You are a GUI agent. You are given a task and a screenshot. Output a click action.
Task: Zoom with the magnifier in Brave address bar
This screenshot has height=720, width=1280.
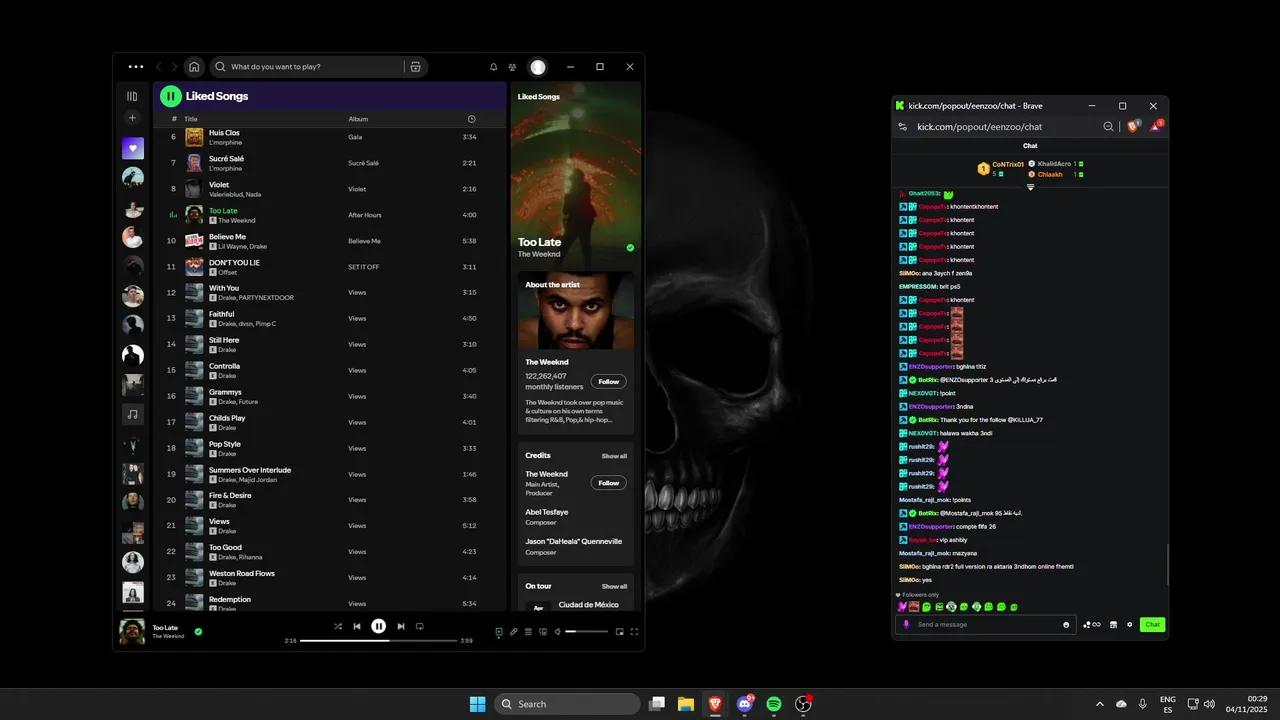pyautogui.click(x=1108, y=127)
